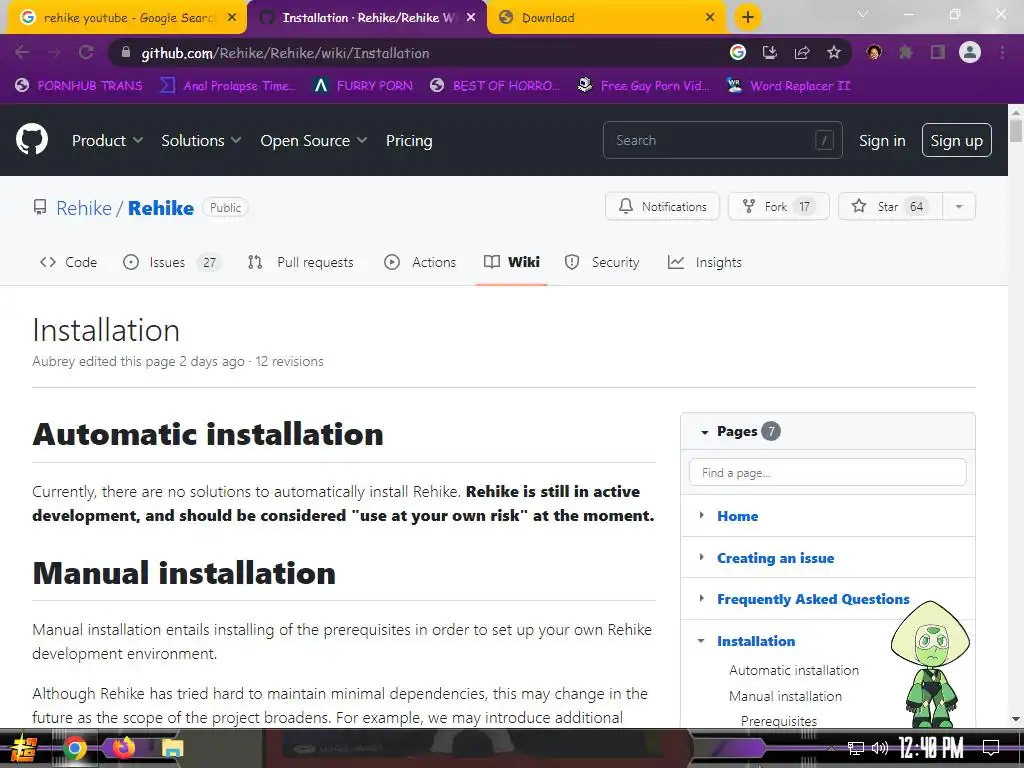Open File Explorer from the taskbar
Viewport: 1024px width, 768px height.
[172, 748]
